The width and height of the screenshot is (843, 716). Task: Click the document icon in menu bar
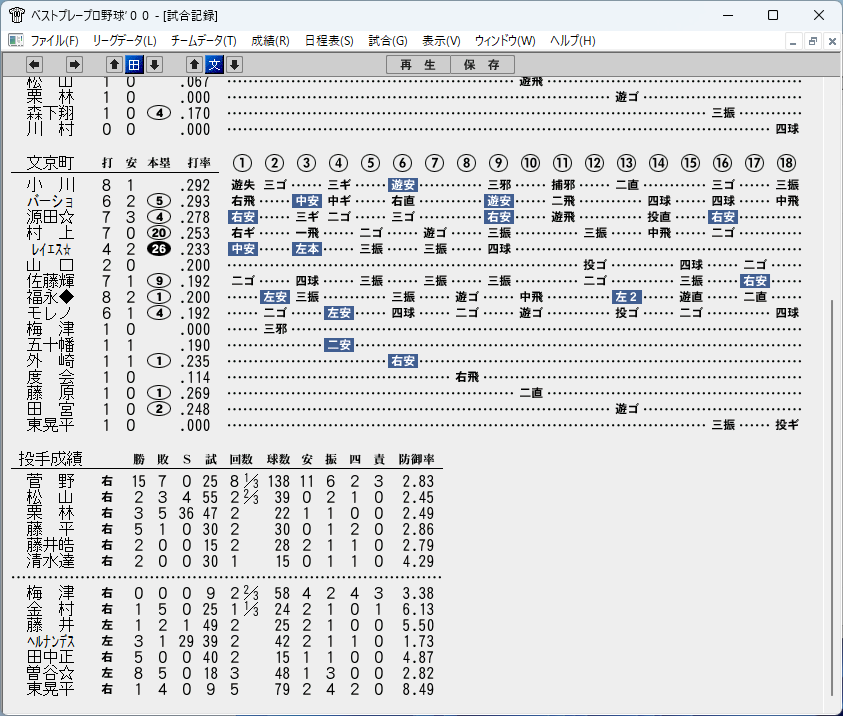16,40
